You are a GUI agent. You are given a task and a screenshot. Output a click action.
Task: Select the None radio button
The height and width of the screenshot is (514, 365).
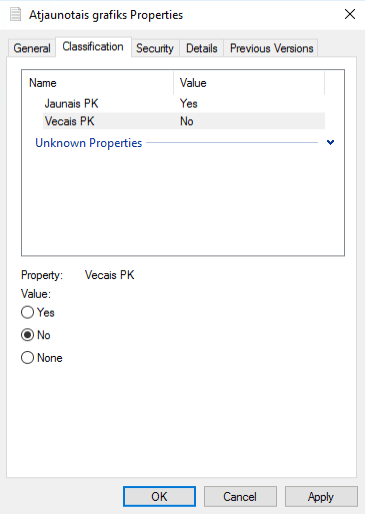pos(27,358)
